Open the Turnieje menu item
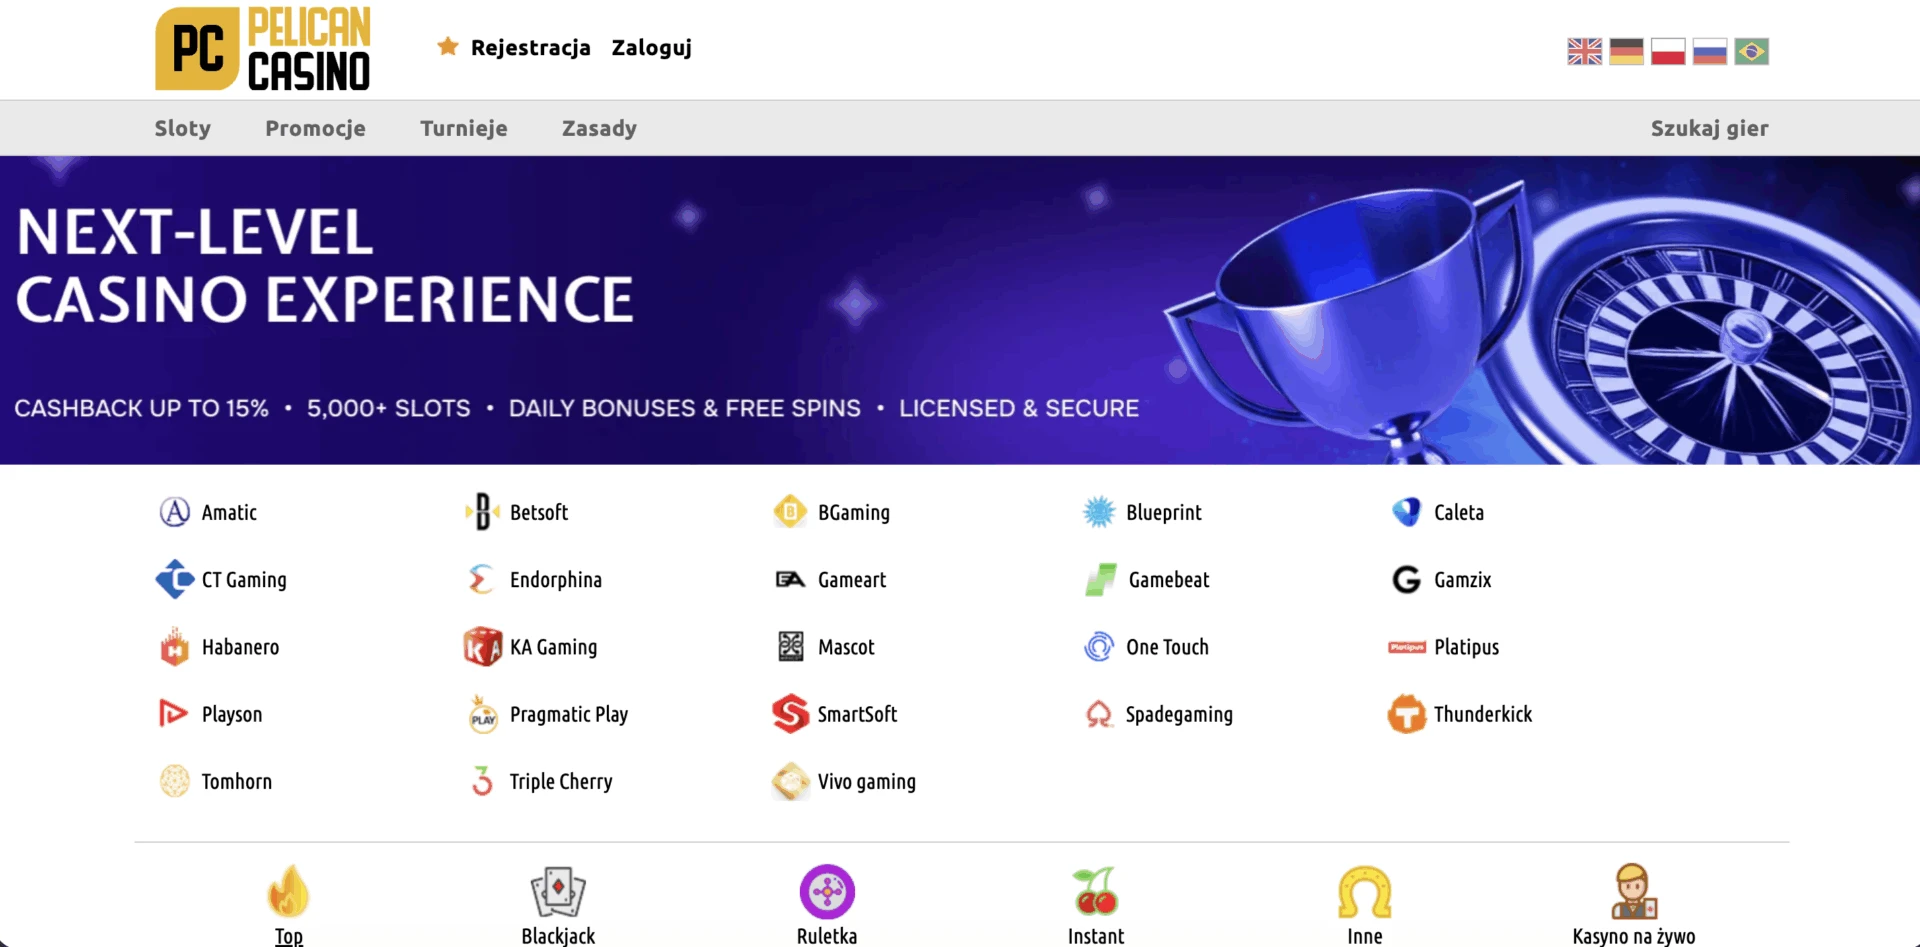The height and width of the screenshot is (947, 1920). [x=464, y=129]
